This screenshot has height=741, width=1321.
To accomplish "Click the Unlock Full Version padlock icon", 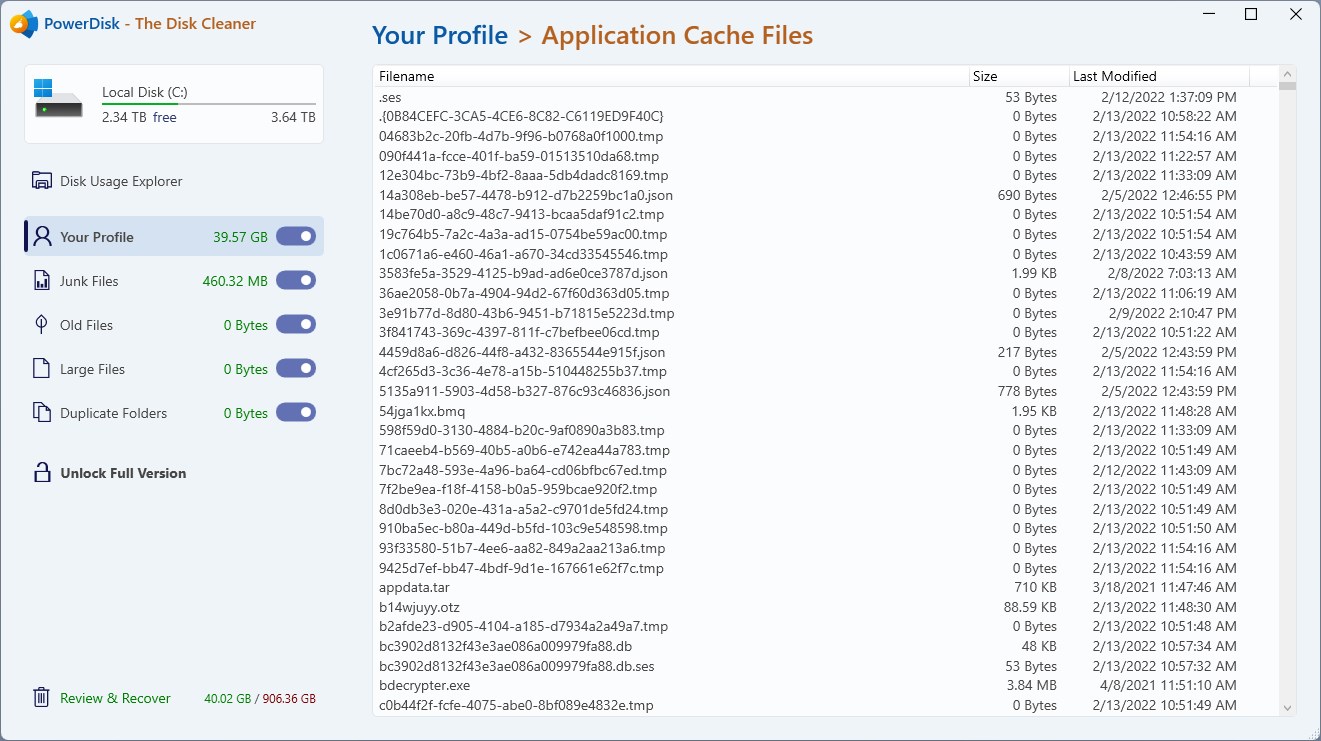I will pyautogui.click(x=42, y=473).
